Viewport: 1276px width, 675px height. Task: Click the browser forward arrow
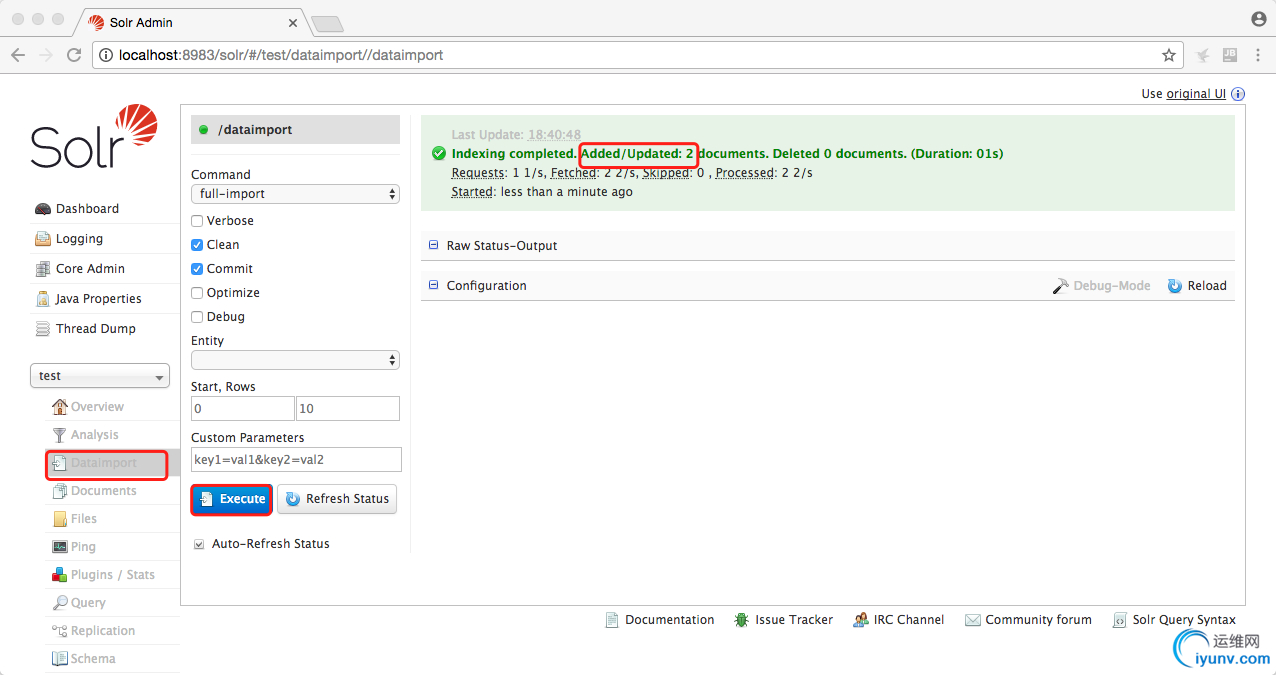46,55
